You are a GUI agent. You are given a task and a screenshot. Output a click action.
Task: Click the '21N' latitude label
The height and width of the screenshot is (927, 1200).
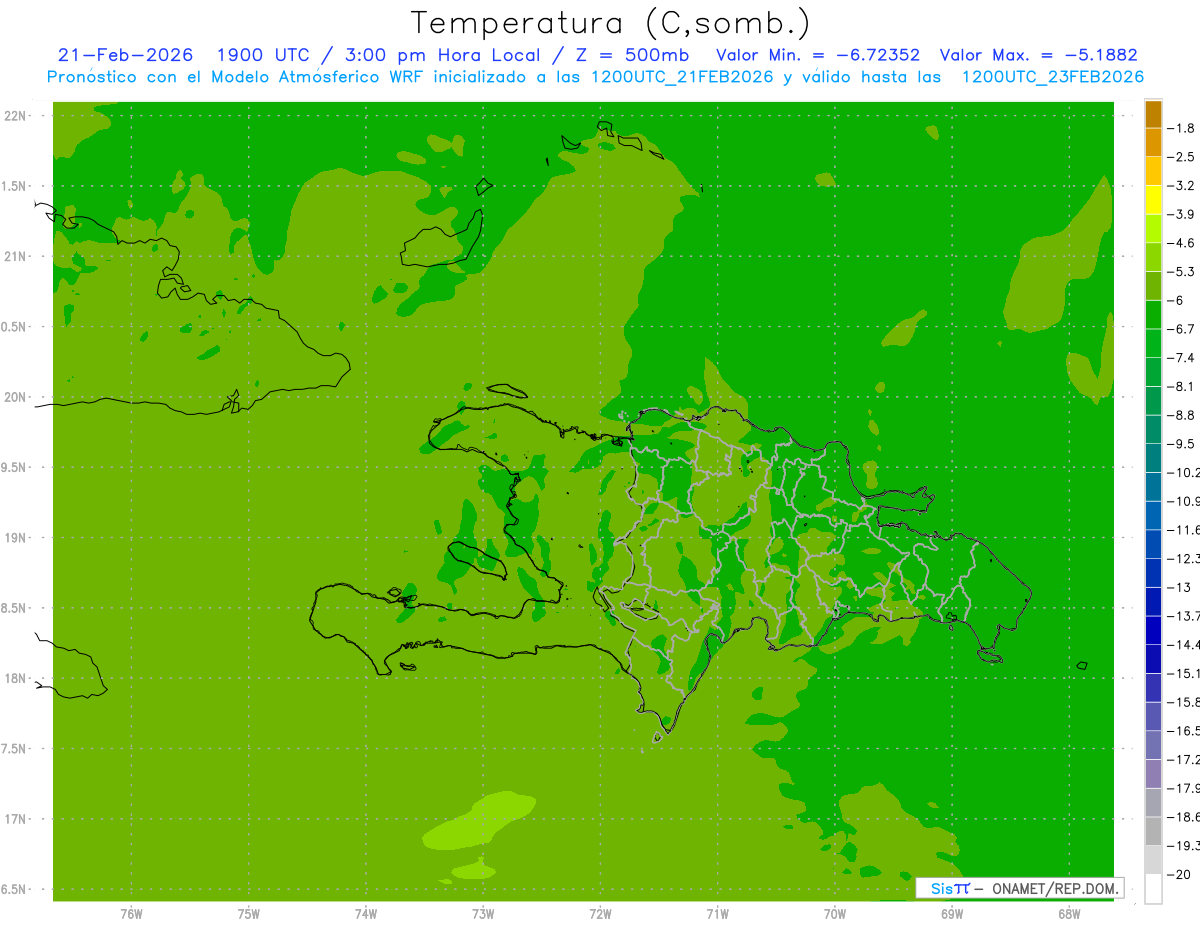click(16, 256)
